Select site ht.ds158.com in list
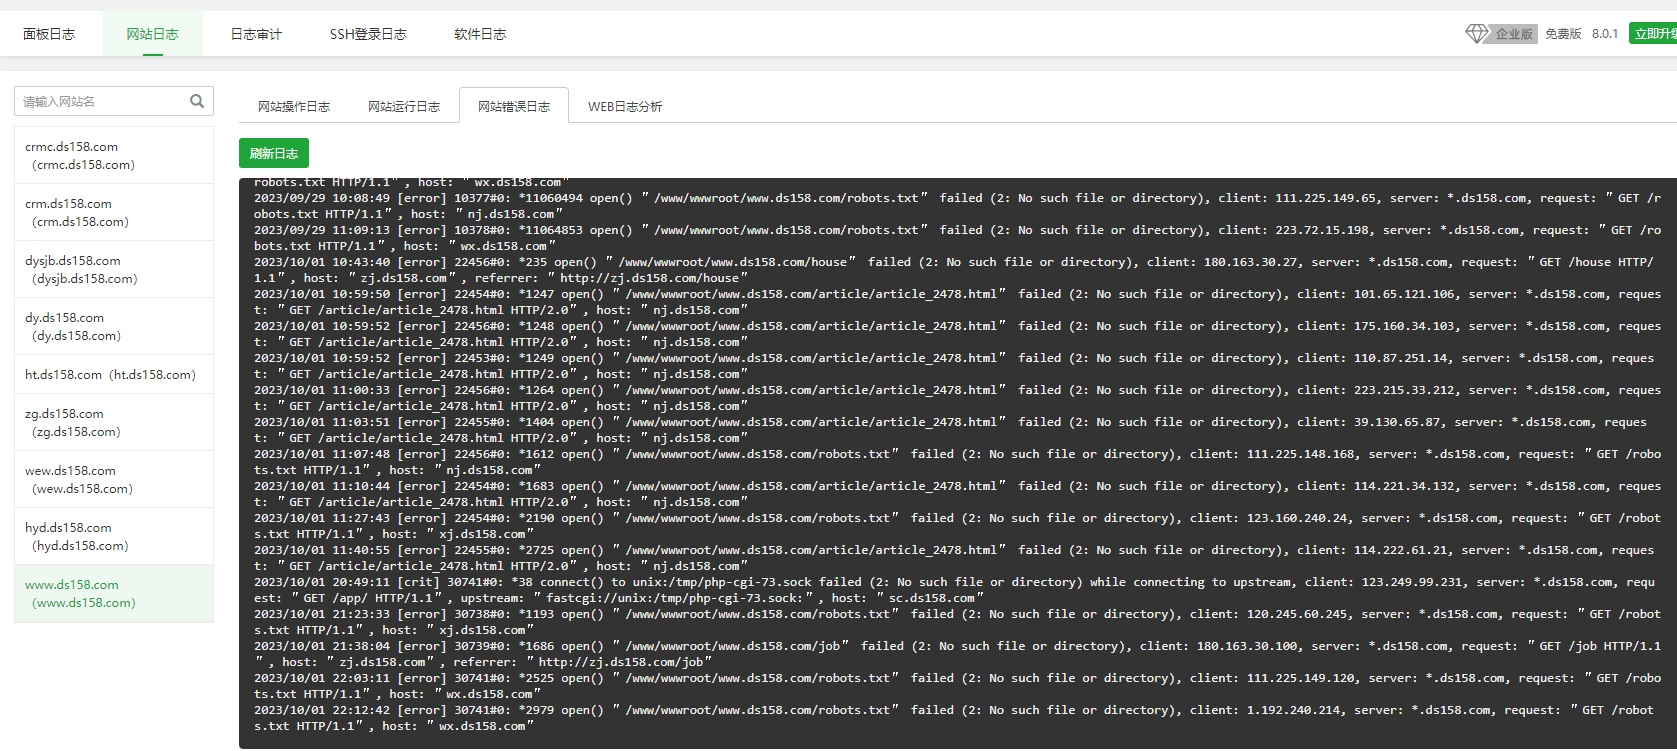Screen dimensions: 1677x751 pos(114,374)
